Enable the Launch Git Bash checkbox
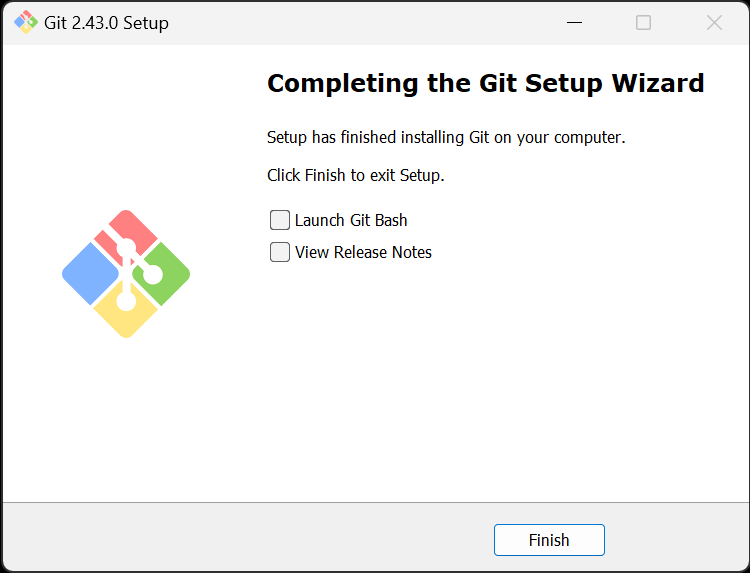This screenshot has width=750, height=573. coord(280,220)
